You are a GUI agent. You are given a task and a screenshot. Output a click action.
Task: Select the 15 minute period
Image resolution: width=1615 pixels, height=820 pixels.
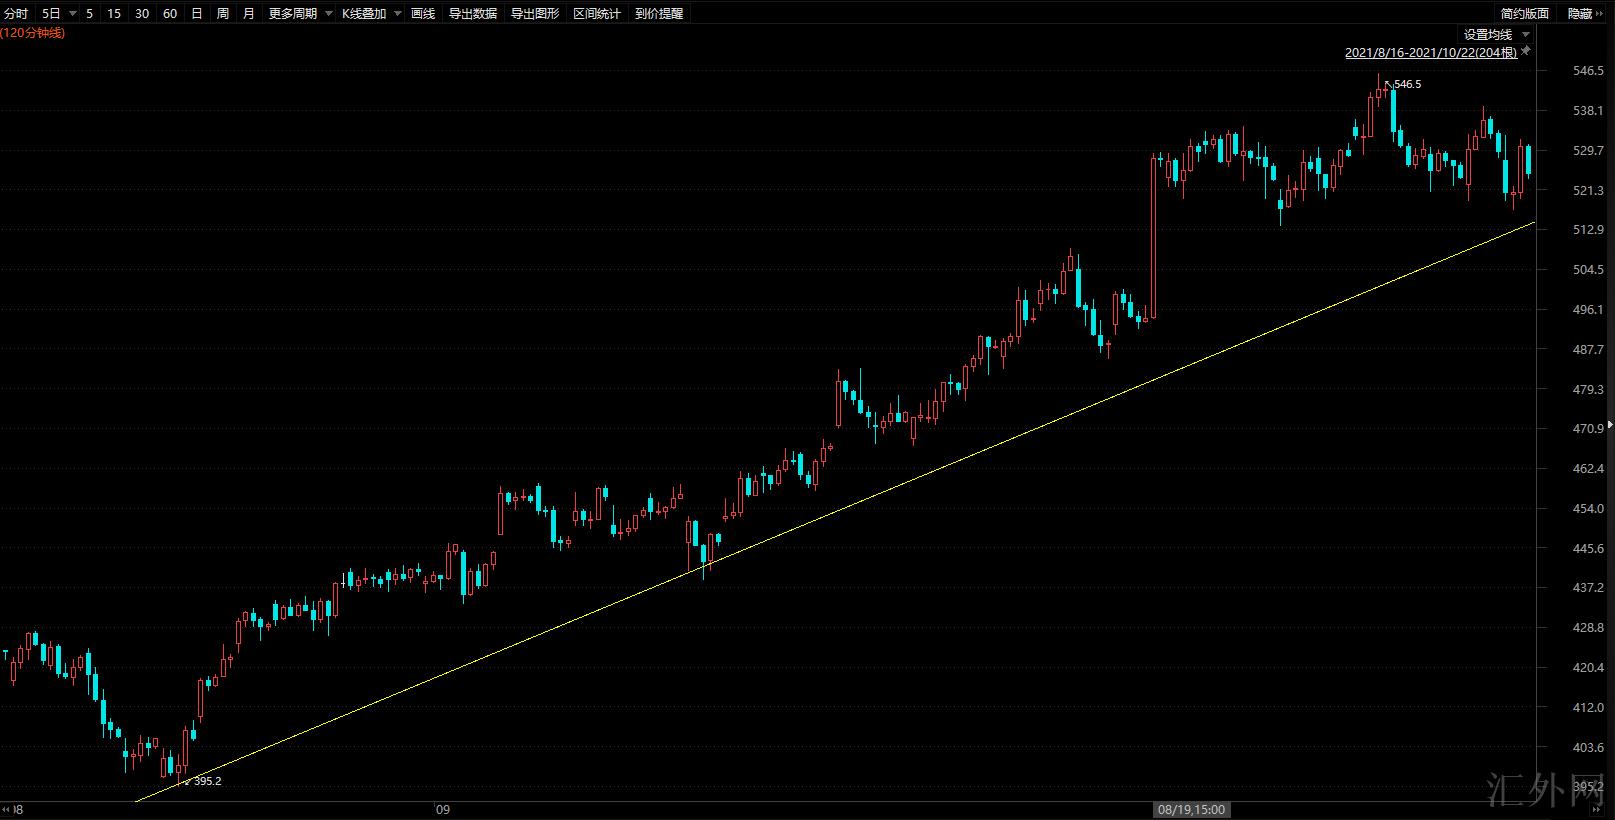point(114,14)
